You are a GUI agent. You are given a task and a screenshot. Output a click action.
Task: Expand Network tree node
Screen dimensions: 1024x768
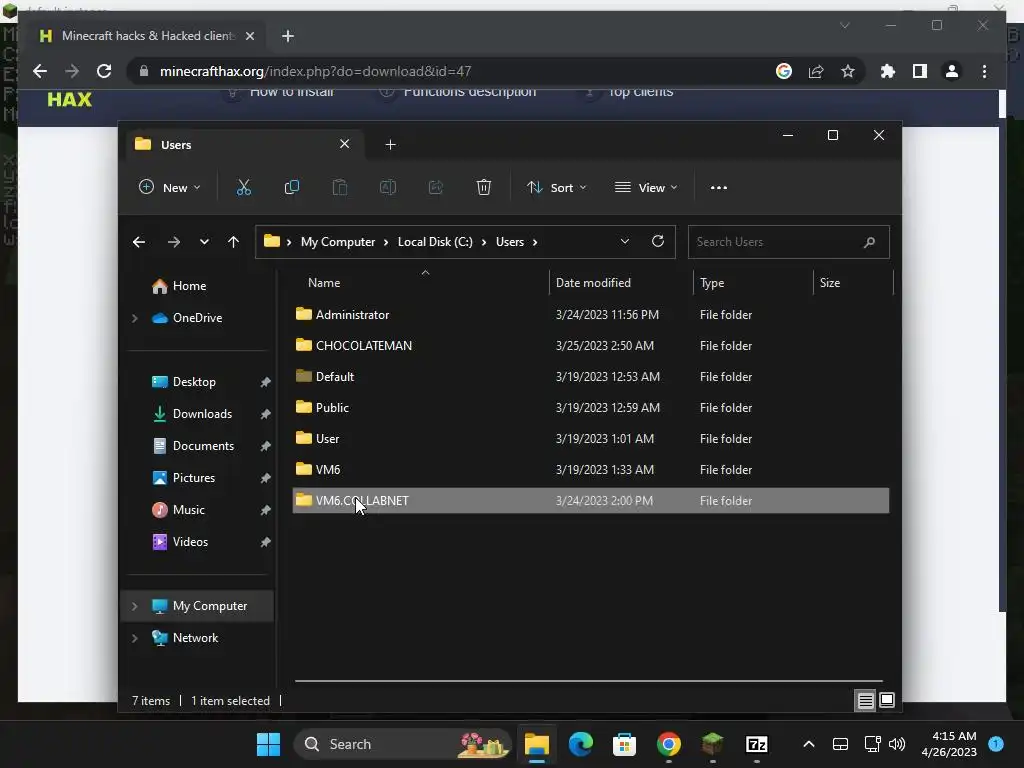click(135, 638)
